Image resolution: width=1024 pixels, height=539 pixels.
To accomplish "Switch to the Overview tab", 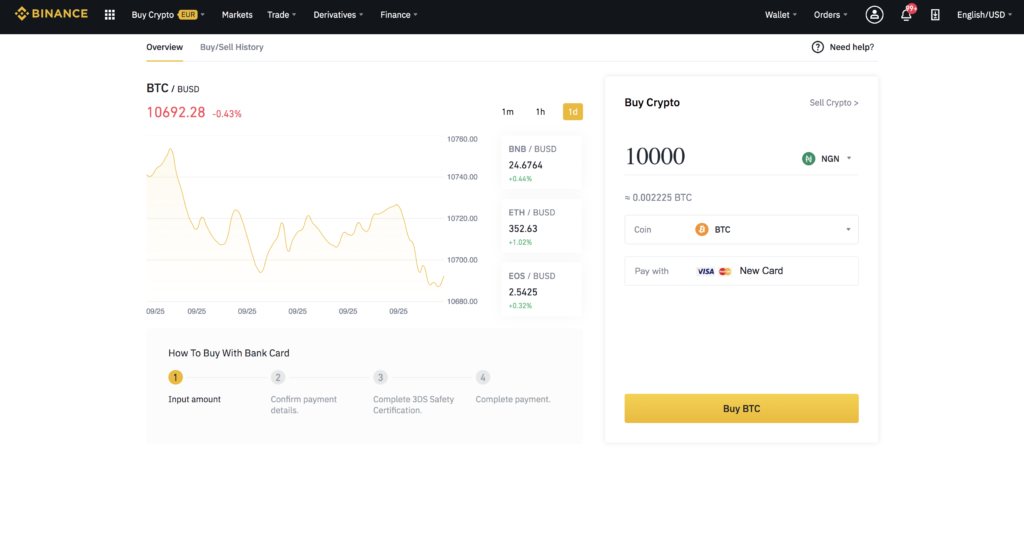I will 165,47.
